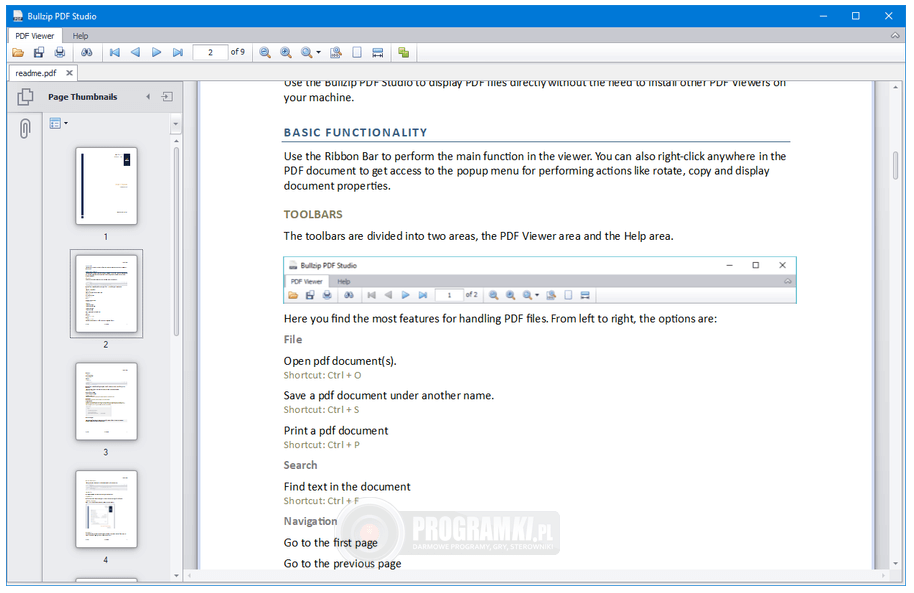Switch to the PDF Viewer ribbon tab
914x593 pixels.
click(34, 36)
